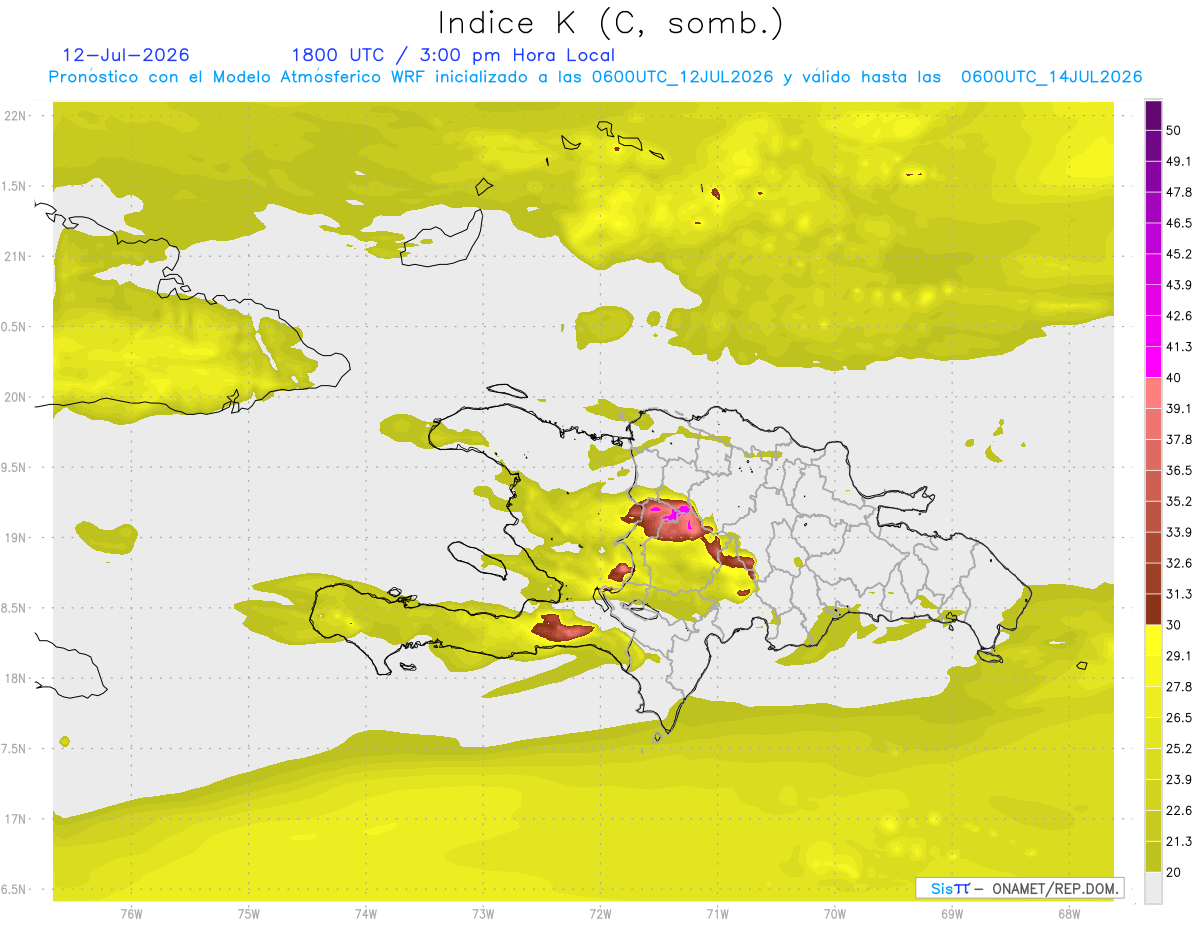Click the colorbar value '46.5'

[1178, 223]
